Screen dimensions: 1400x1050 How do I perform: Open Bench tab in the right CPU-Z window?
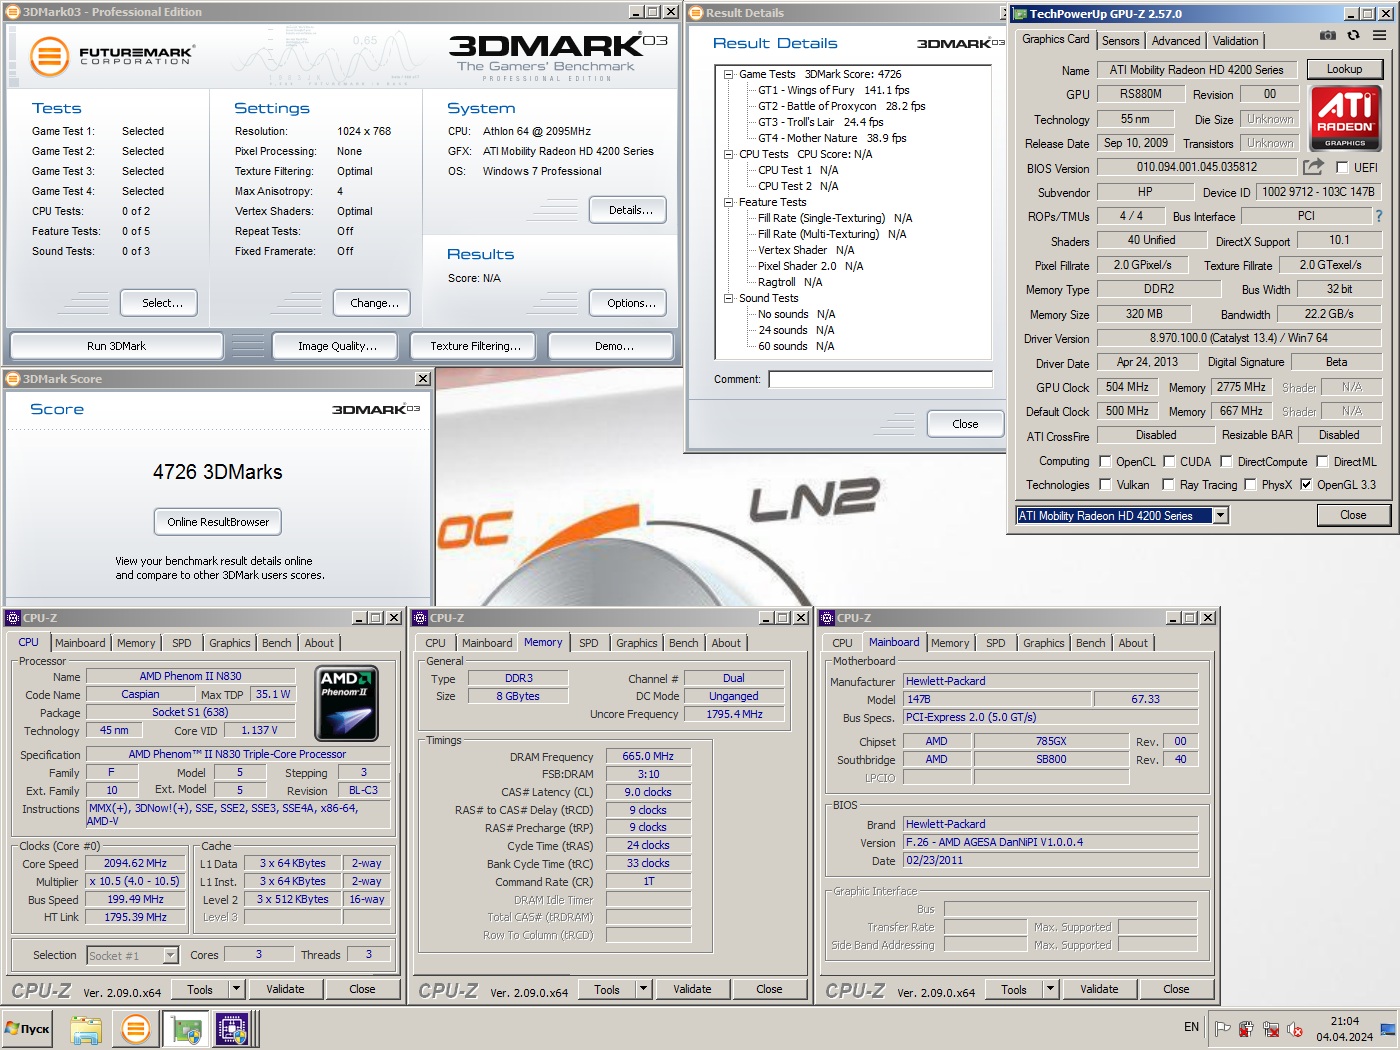tap(1091, 643)
